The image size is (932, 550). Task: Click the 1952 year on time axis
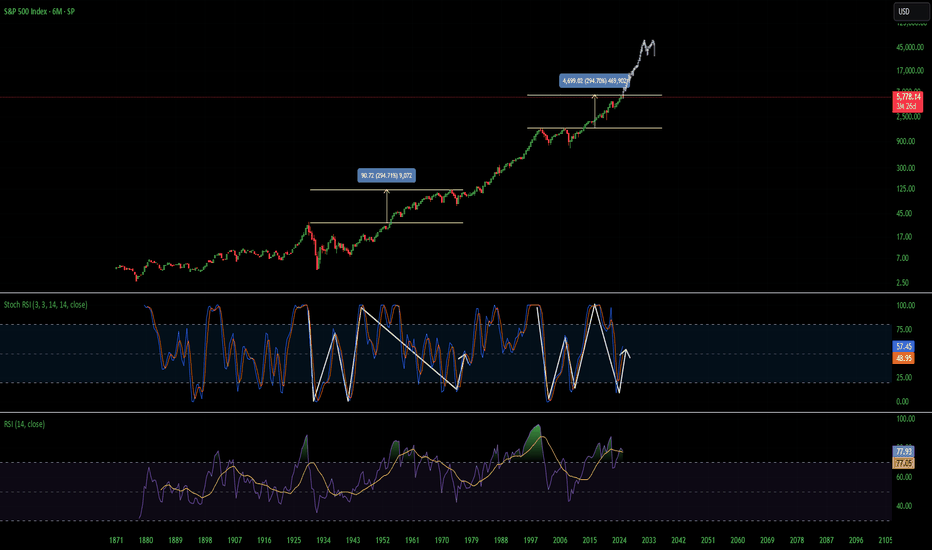pos(383,540)
